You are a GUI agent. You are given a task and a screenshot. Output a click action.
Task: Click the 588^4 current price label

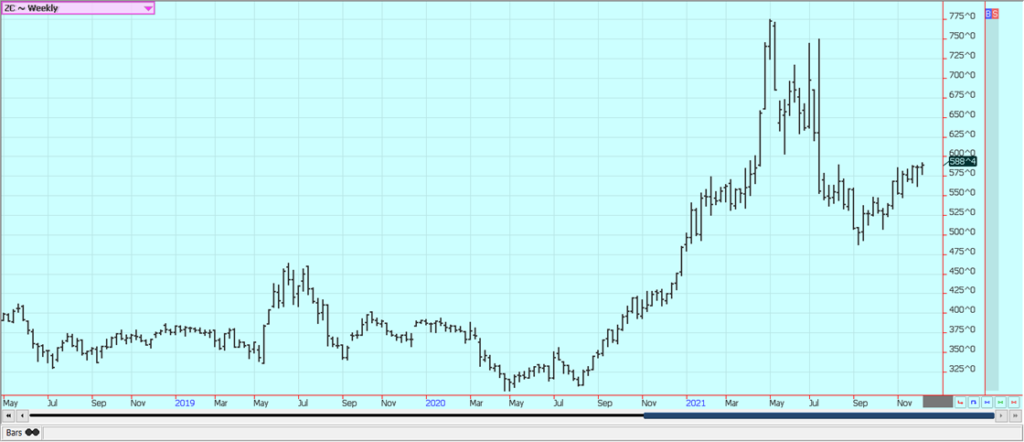point(963,161)
